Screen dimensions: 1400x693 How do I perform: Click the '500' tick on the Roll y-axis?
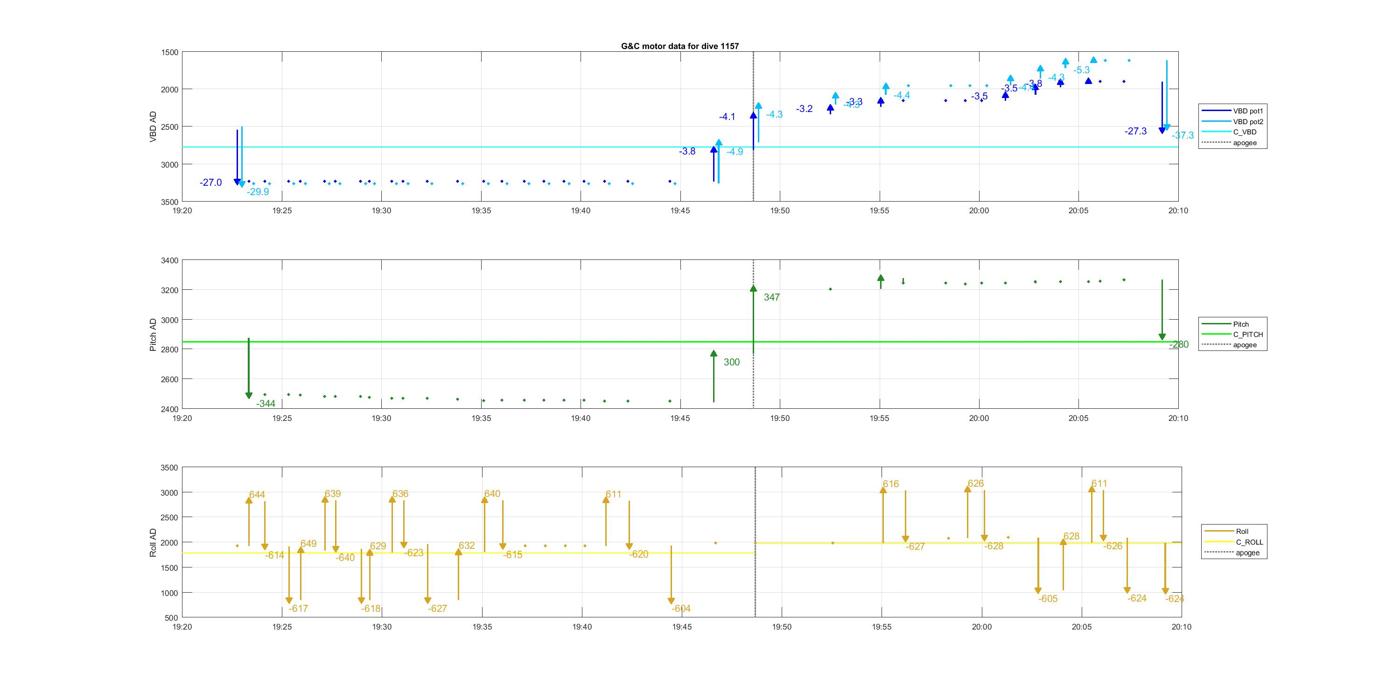[172, 618]
